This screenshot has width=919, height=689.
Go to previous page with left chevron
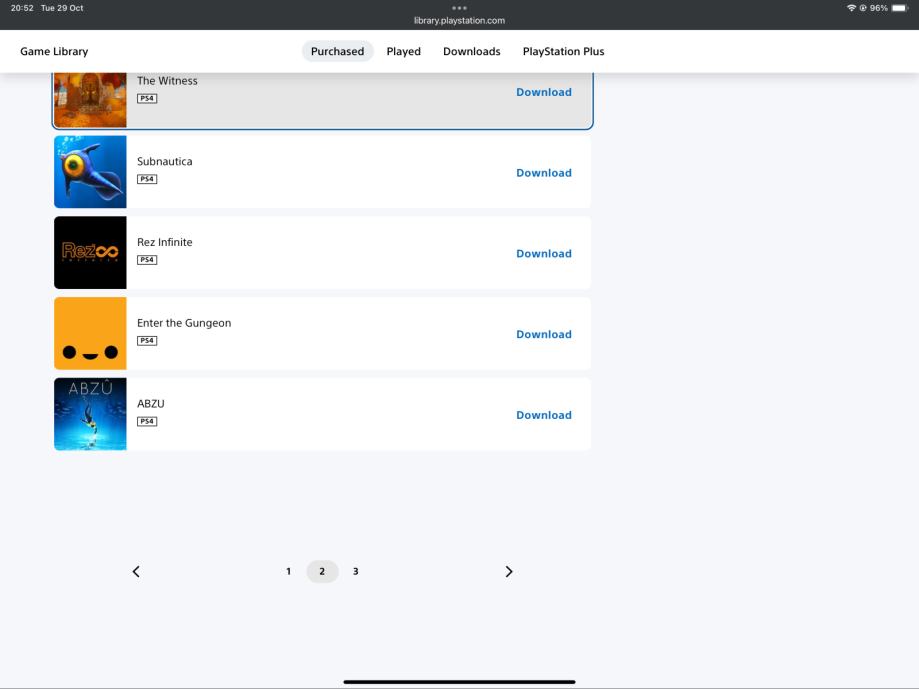[x=136, y=571]
